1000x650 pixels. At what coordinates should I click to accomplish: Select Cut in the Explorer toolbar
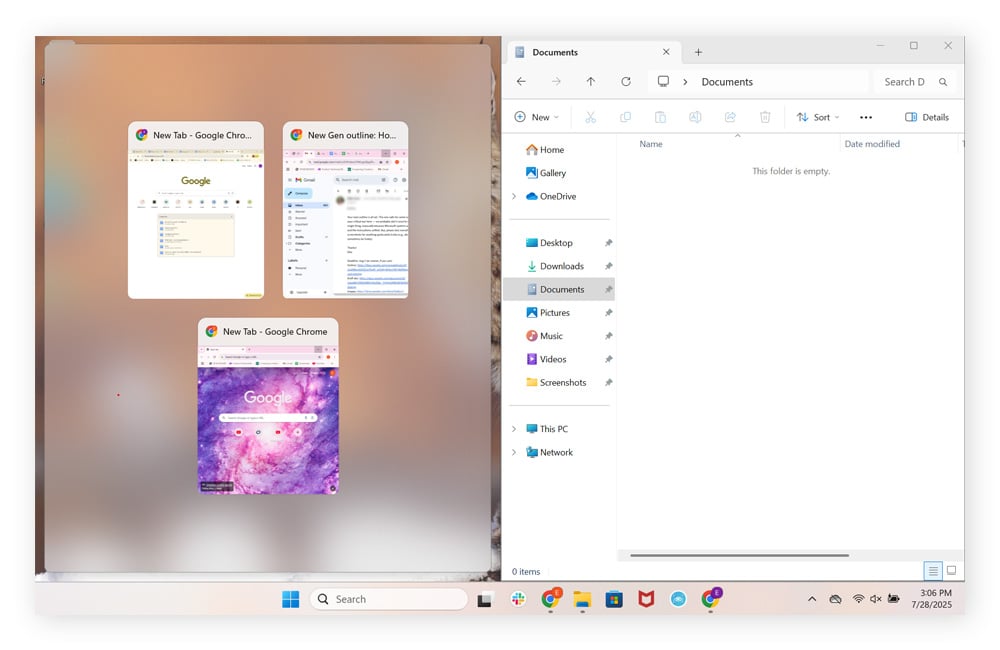pos(590,117)
